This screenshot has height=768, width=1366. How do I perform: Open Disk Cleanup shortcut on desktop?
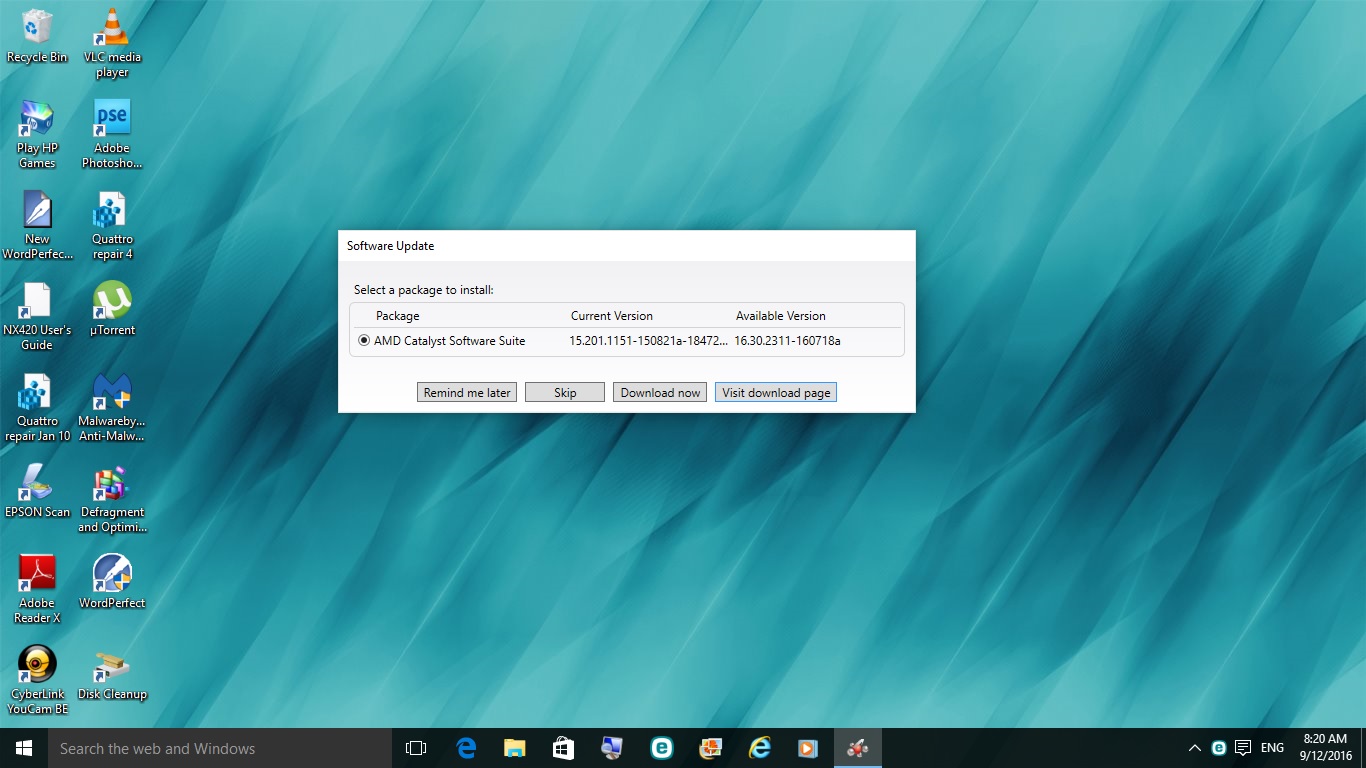112,675
